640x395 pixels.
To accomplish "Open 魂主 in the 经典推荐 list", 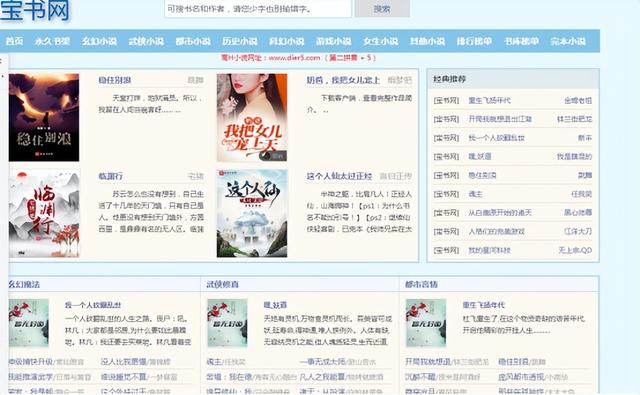I will click(476, 194).
